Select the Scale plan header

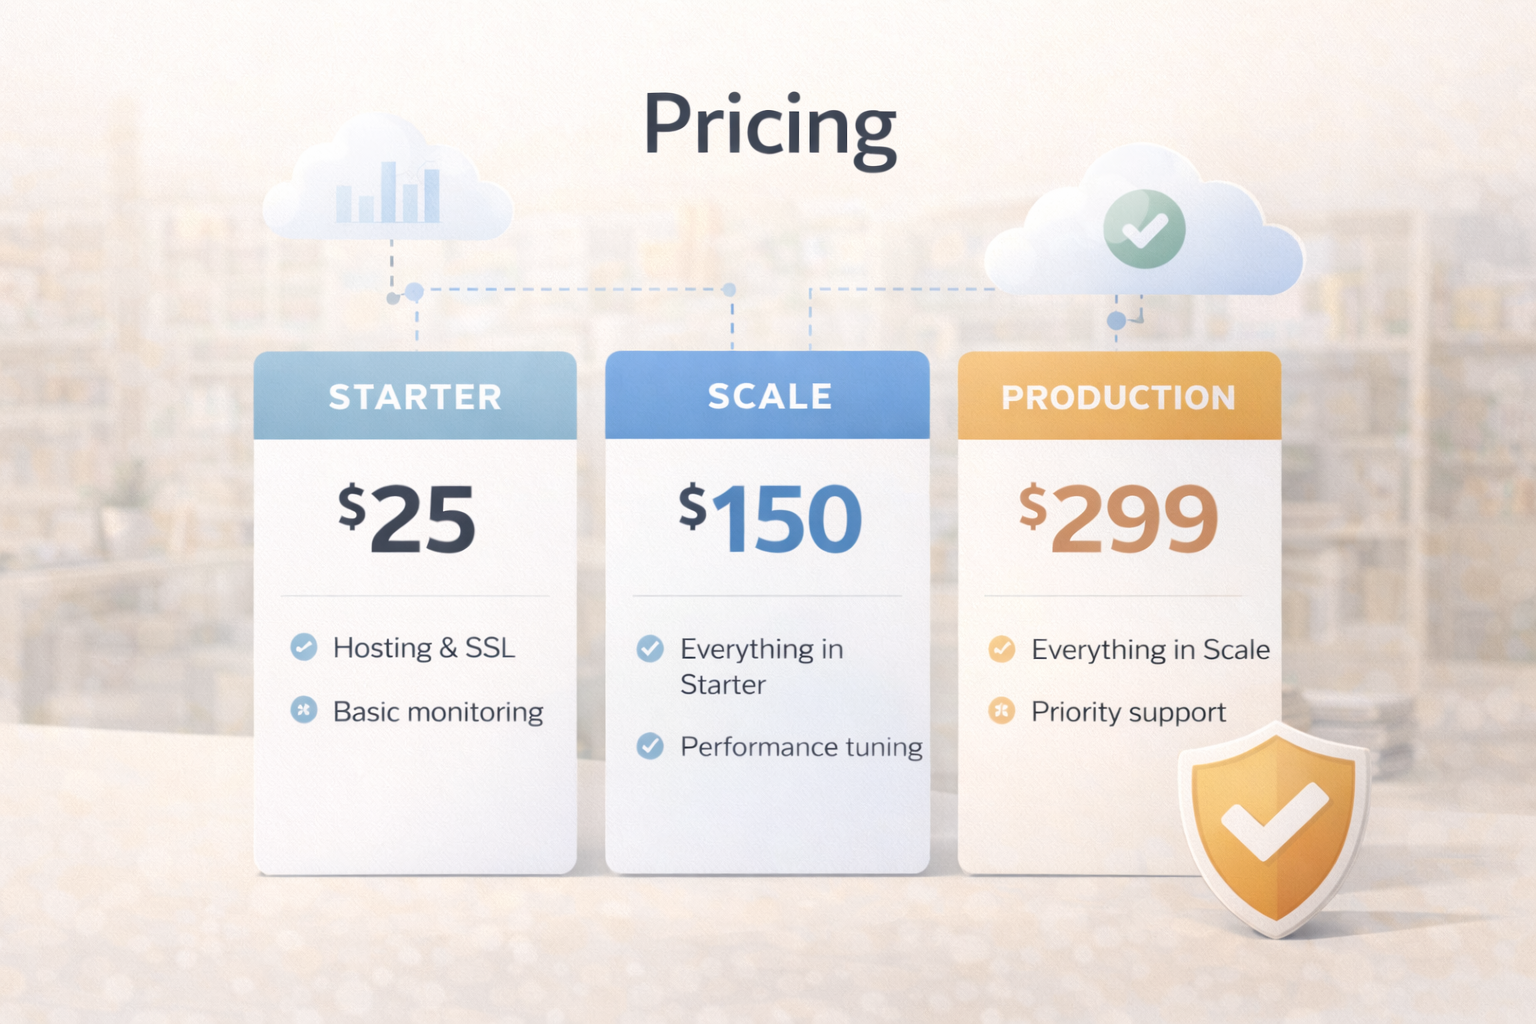[x=768, y=396]
